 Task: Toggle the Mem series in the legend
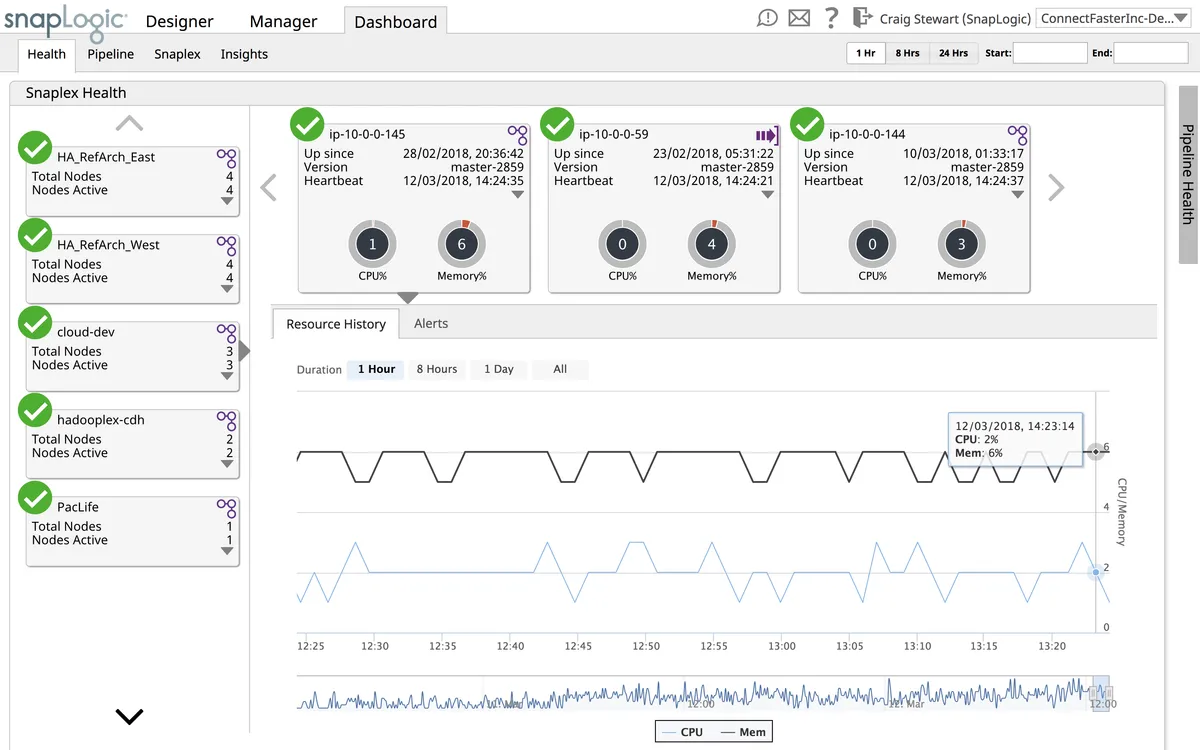(742, 732)
